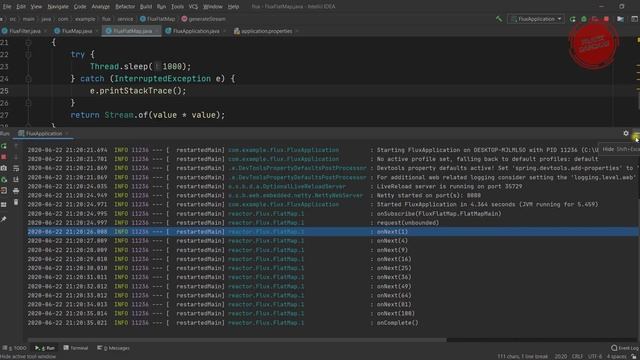
Task: Click the FluxFlatMap breadcrumb
Action: coord(158,19)
